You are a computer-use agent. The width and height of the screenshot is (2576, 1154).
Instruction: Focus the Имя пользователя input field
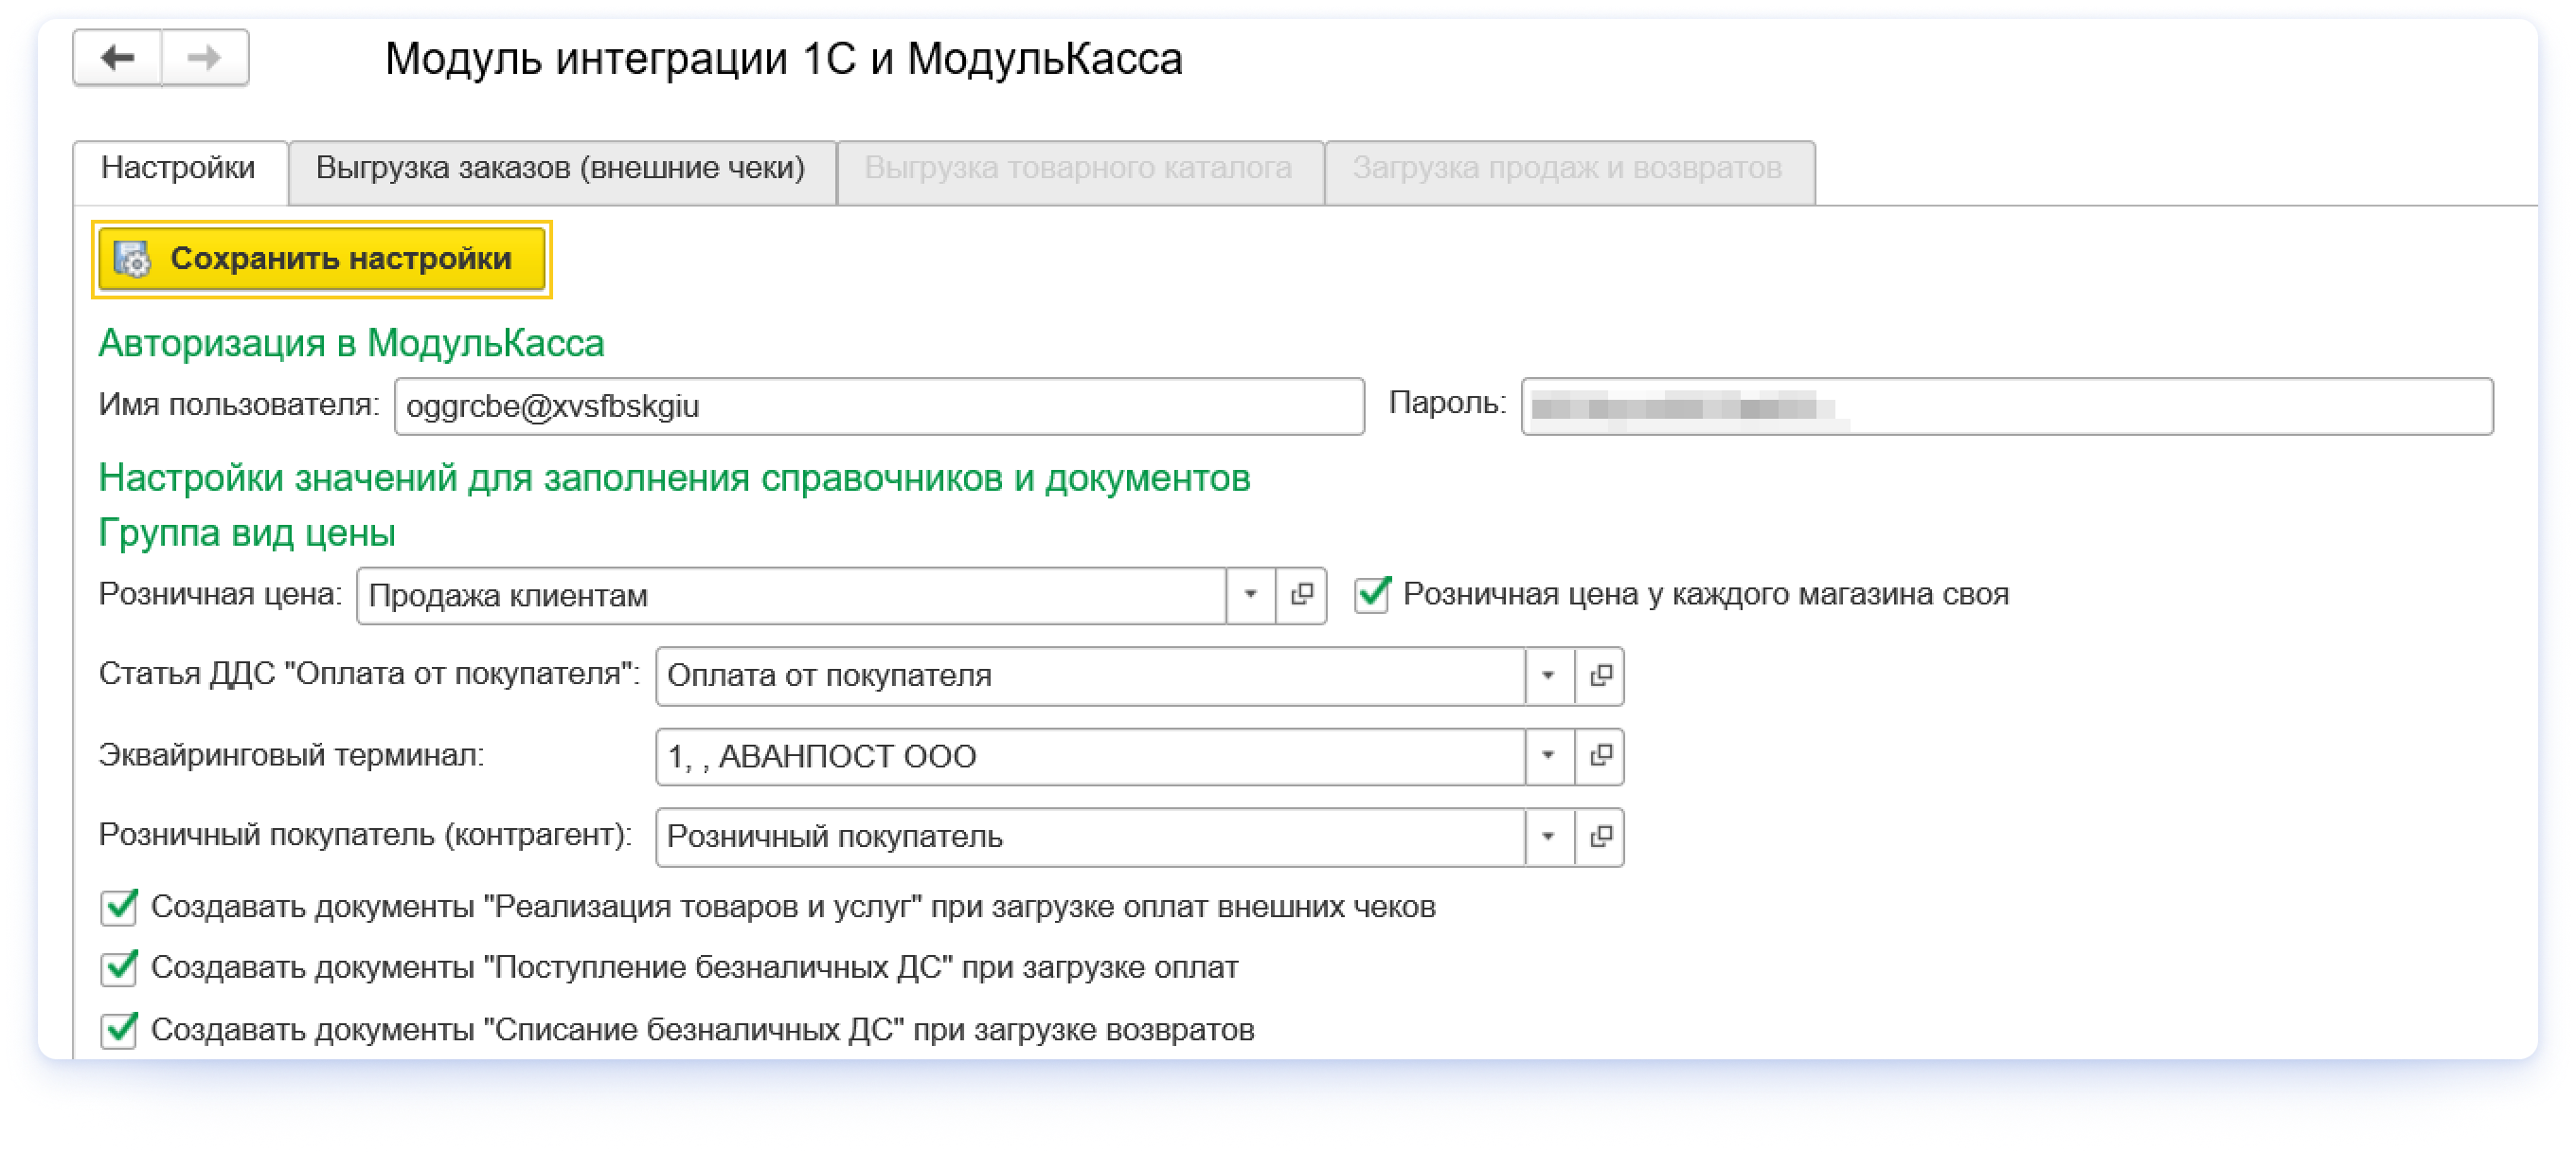coord(879,406)
